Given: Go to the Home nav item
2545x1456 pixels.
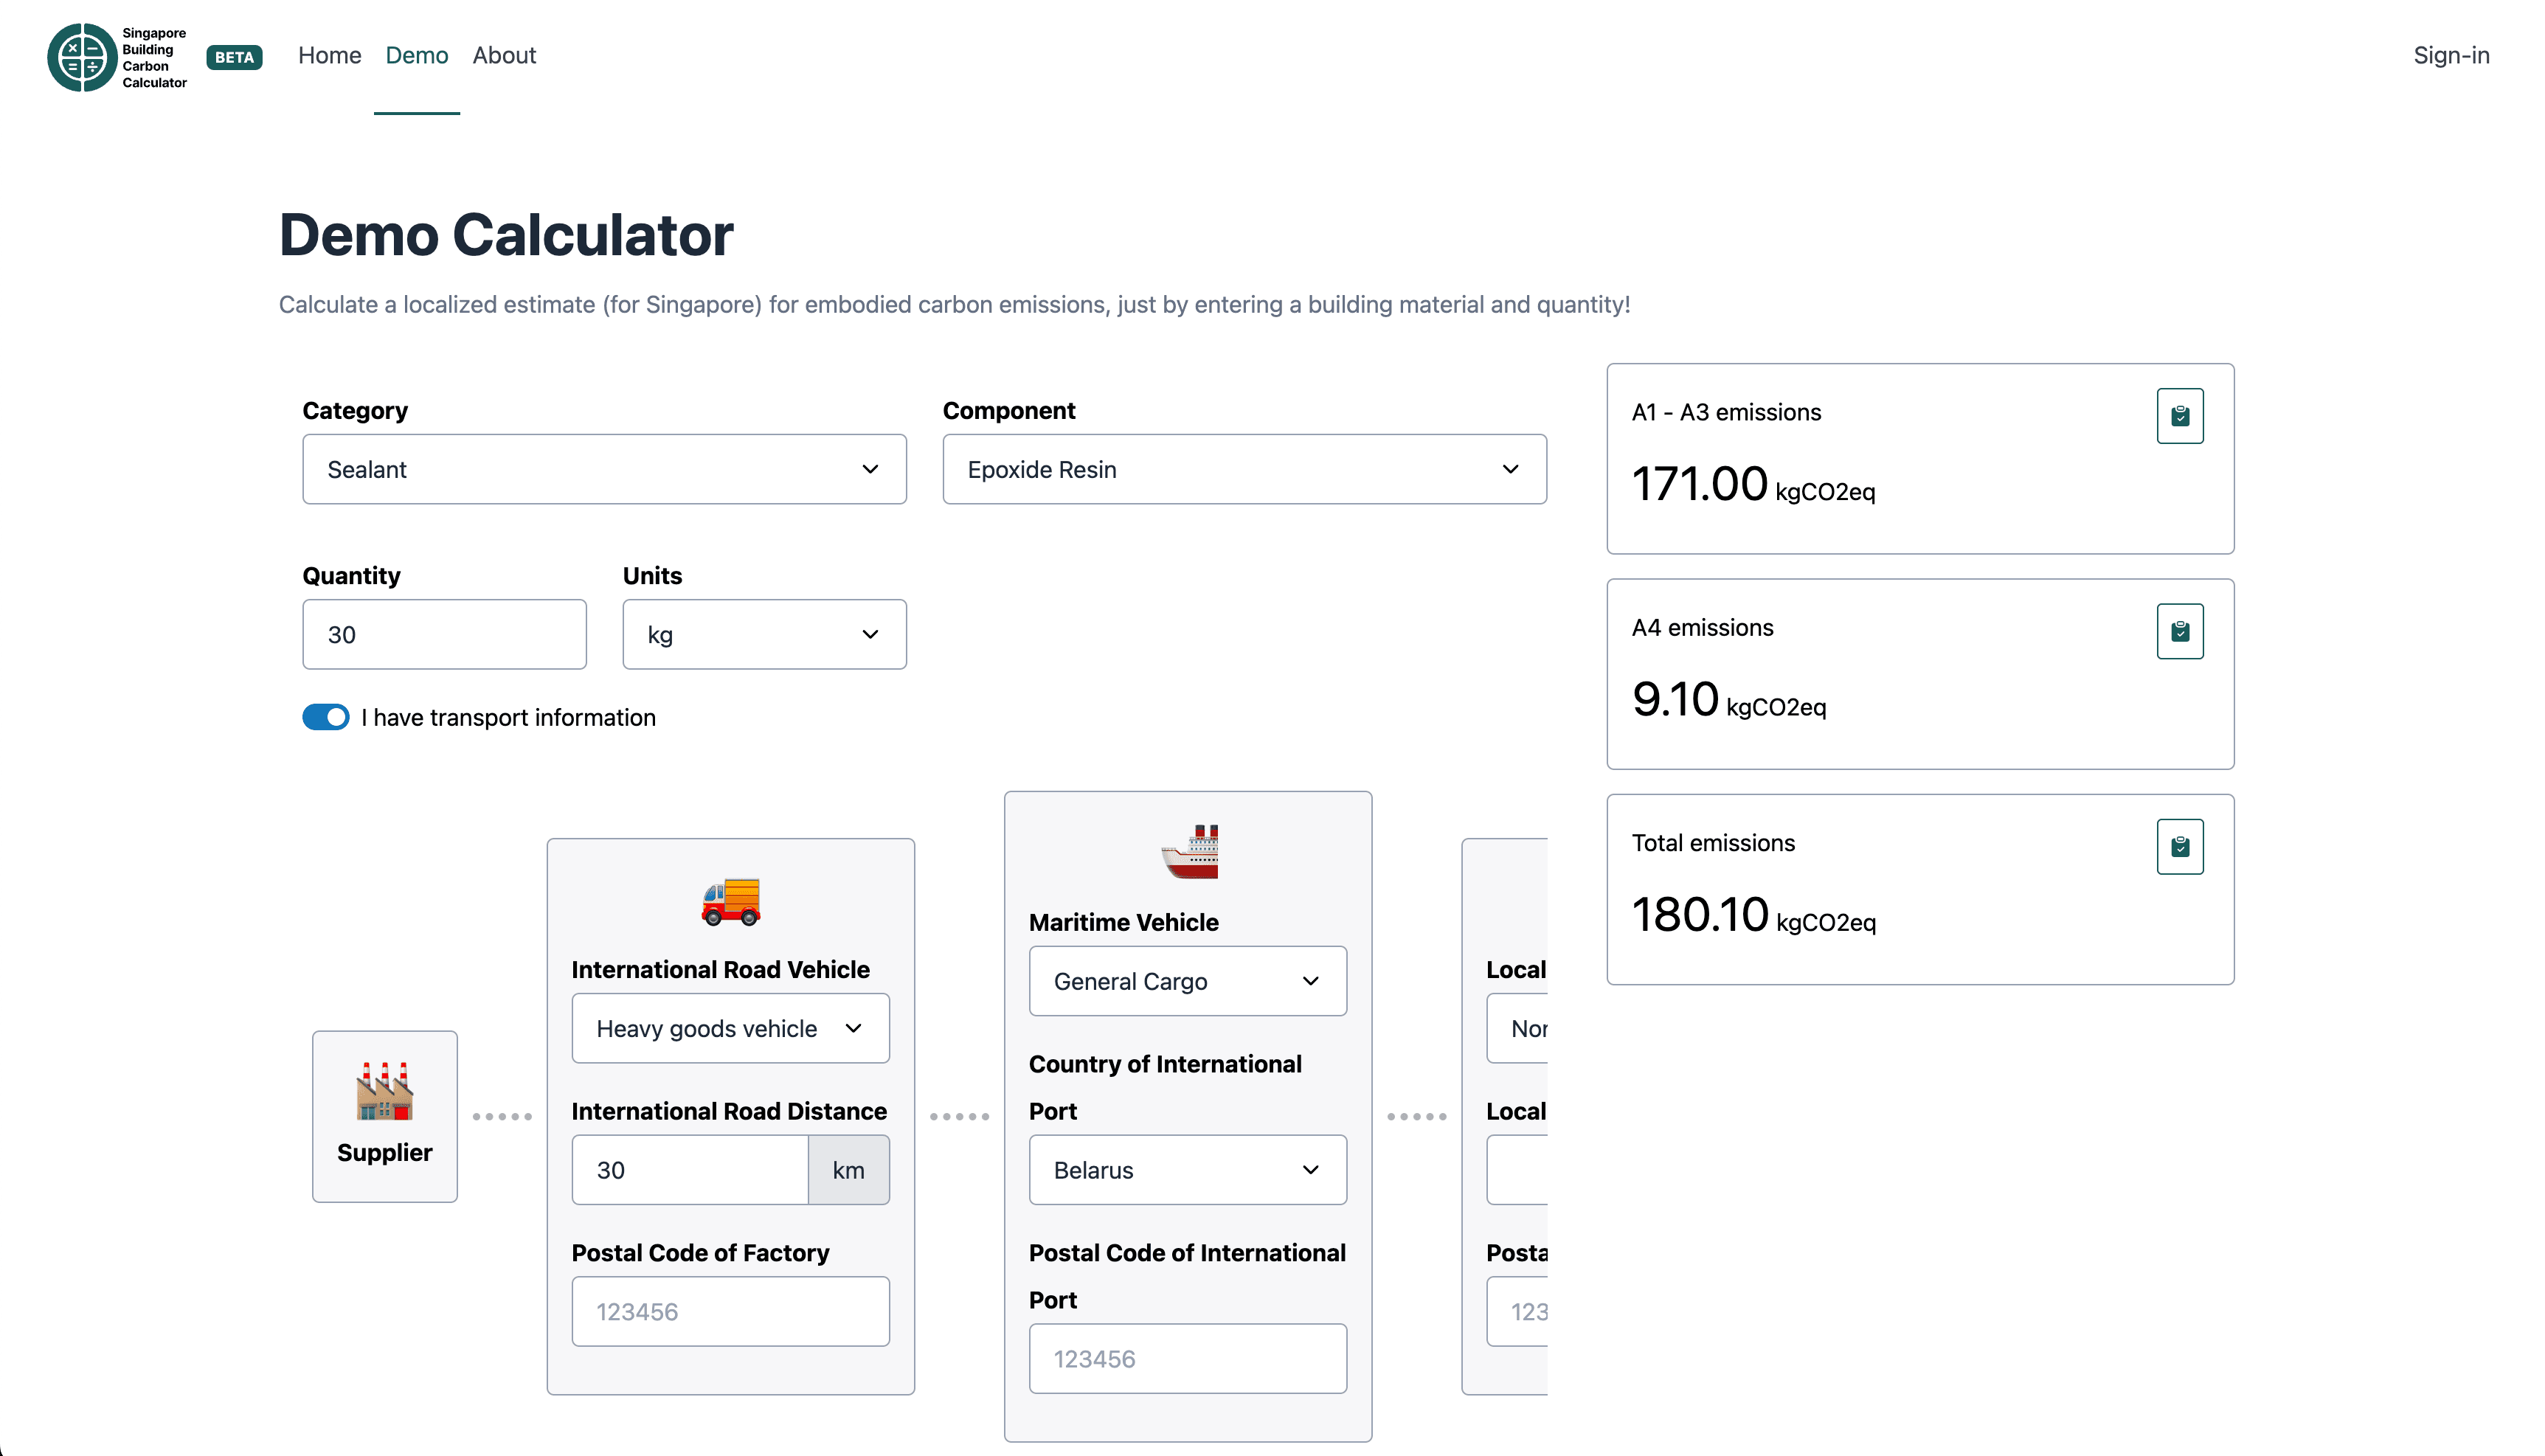Looking at the screenshot, I should [329, 55].
